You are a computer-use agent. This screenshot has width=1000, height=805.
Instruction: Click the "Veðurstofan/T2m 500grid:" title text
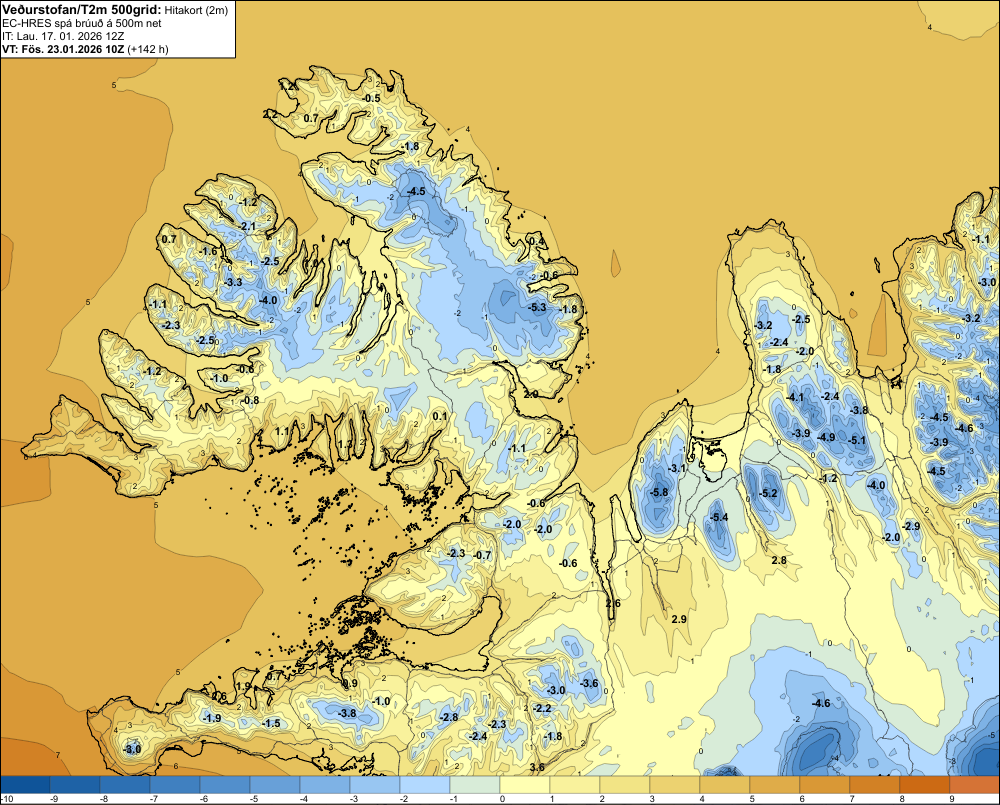pyautogui.click(x=82, y=10)
